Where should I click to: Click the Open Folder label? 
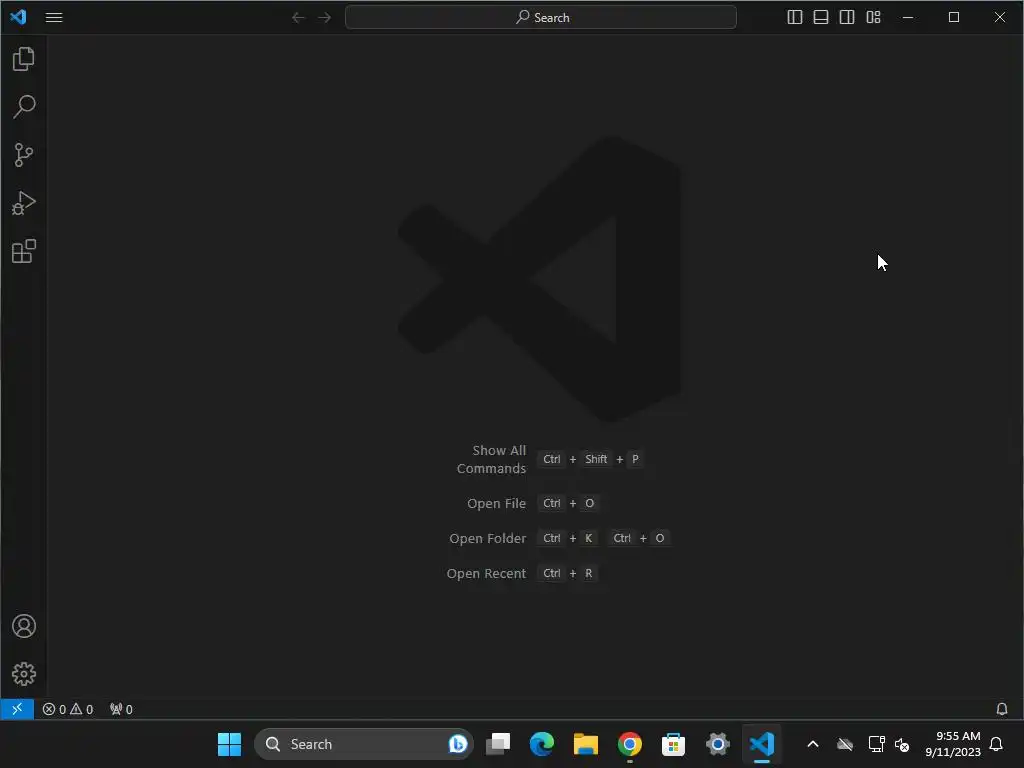click(487, 539)
